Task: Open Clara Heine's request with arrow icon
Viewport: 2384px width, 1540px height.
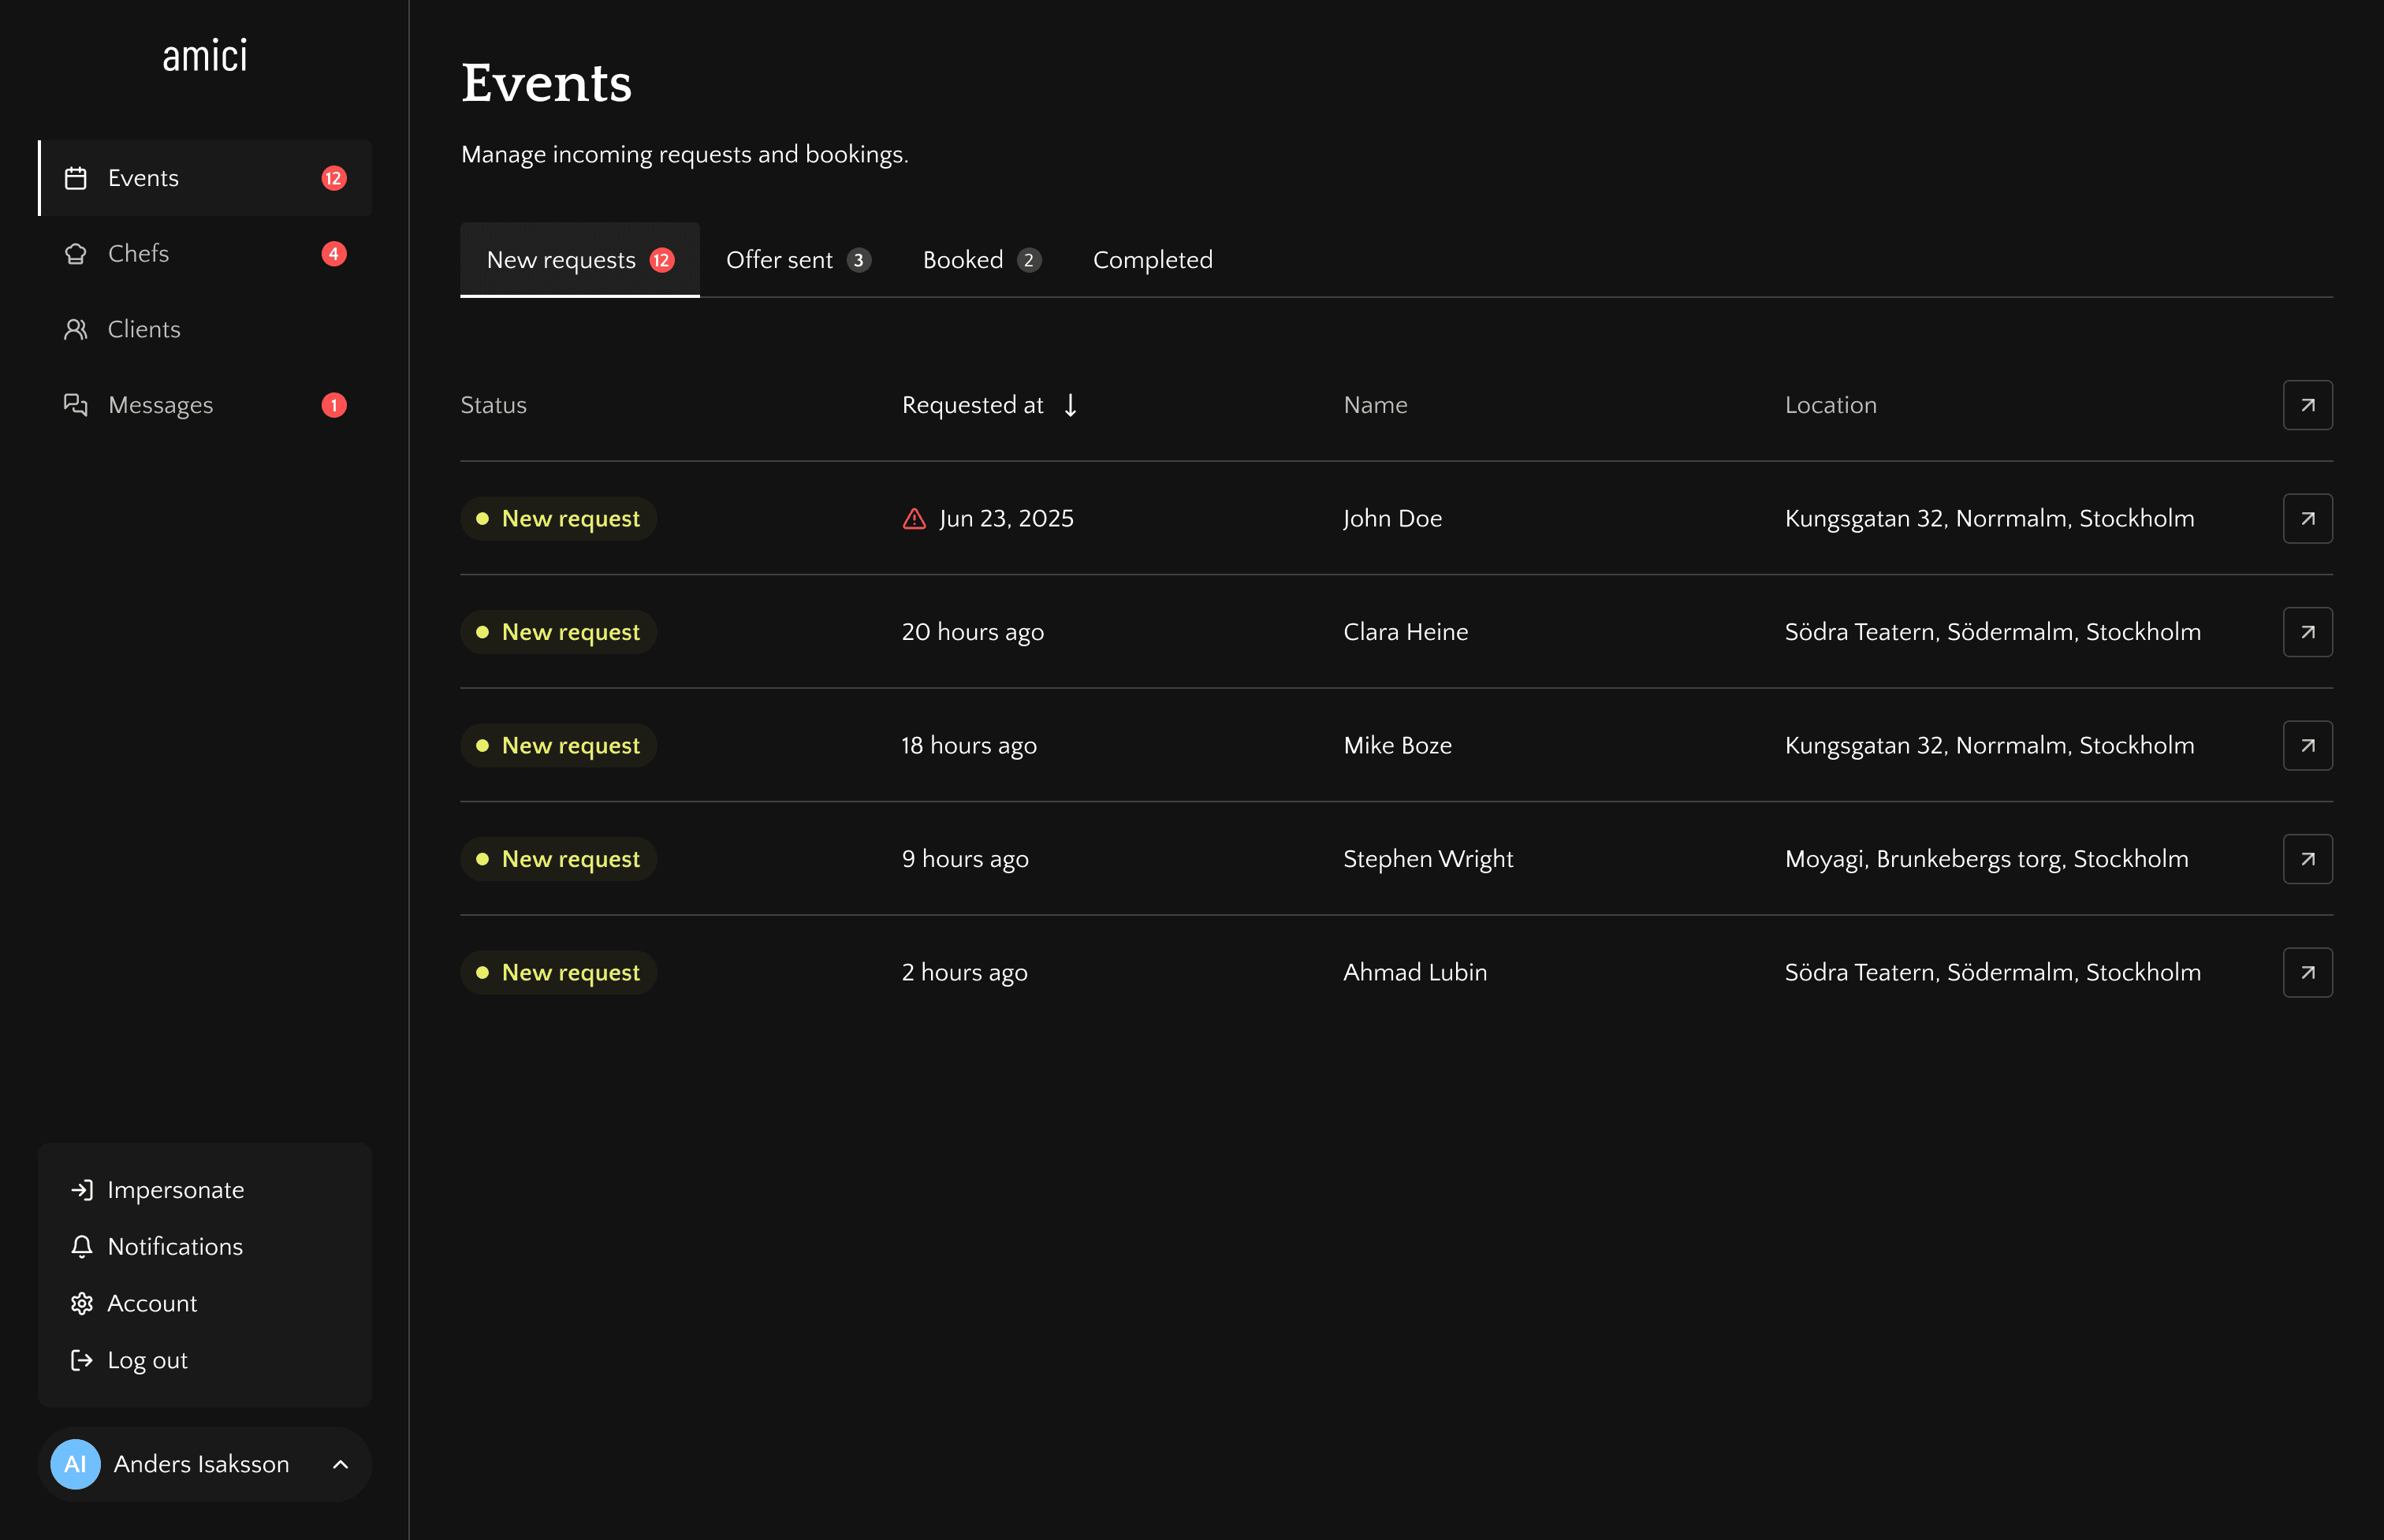Action: 2307,632
